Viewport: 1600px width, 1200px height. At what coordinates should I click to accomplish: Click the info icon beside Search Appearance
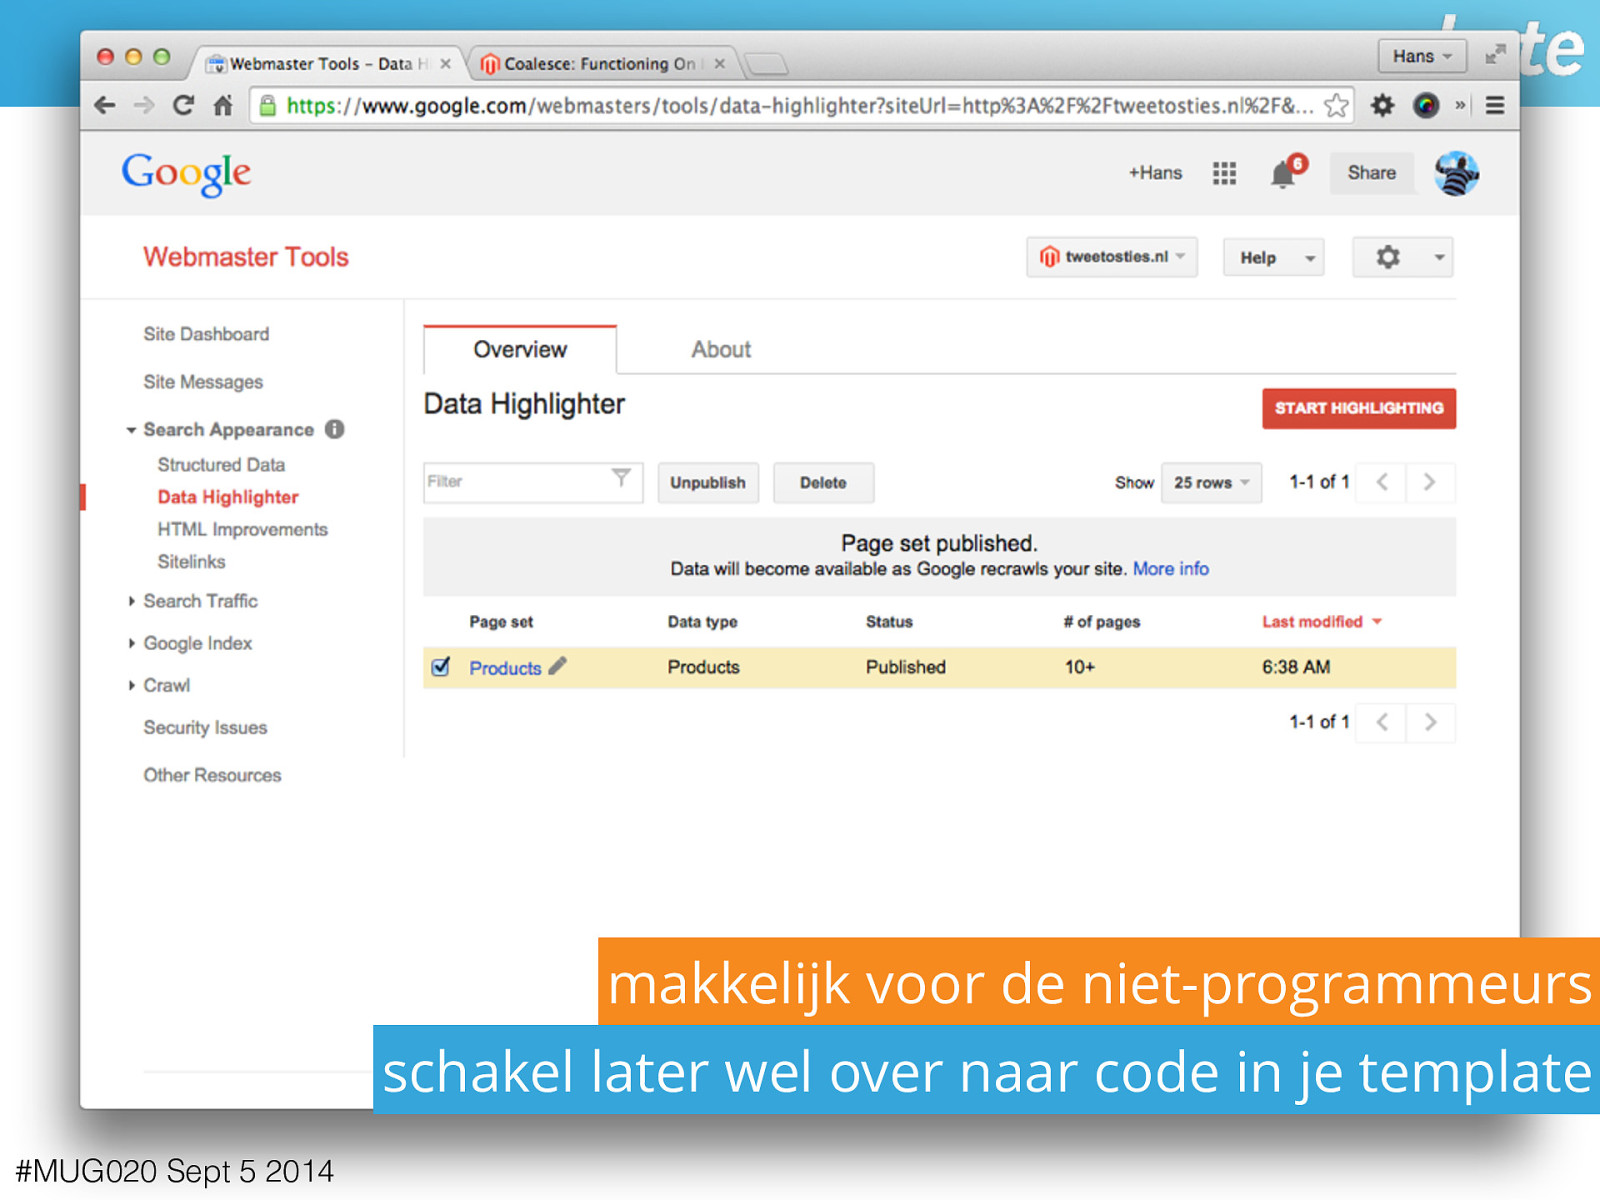(x=335, y=429)
